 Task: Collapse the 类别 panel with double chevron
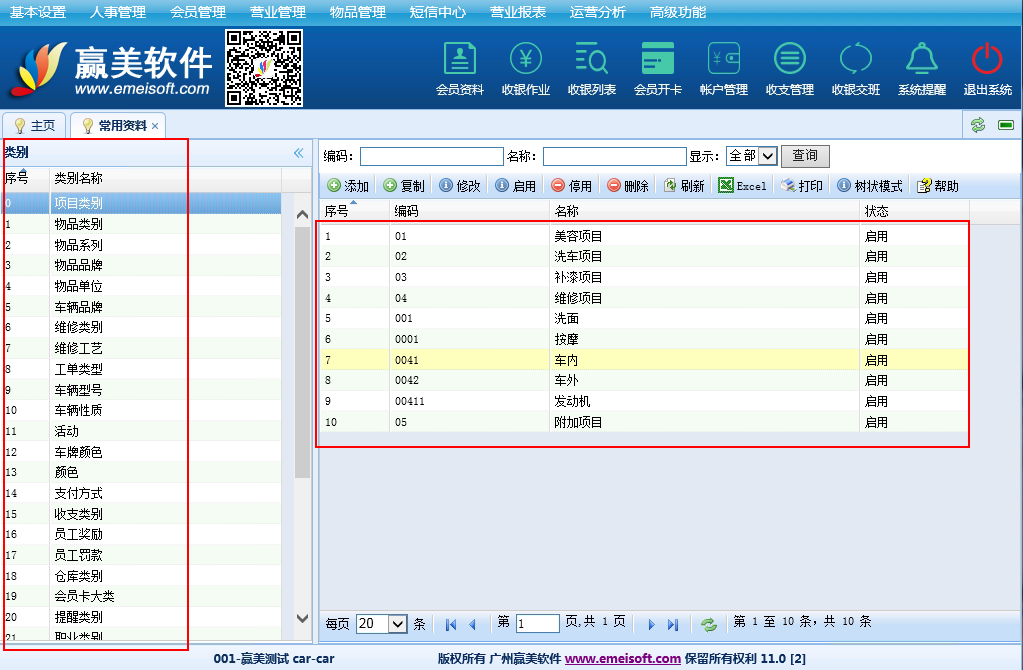click(x=298, y=153)
